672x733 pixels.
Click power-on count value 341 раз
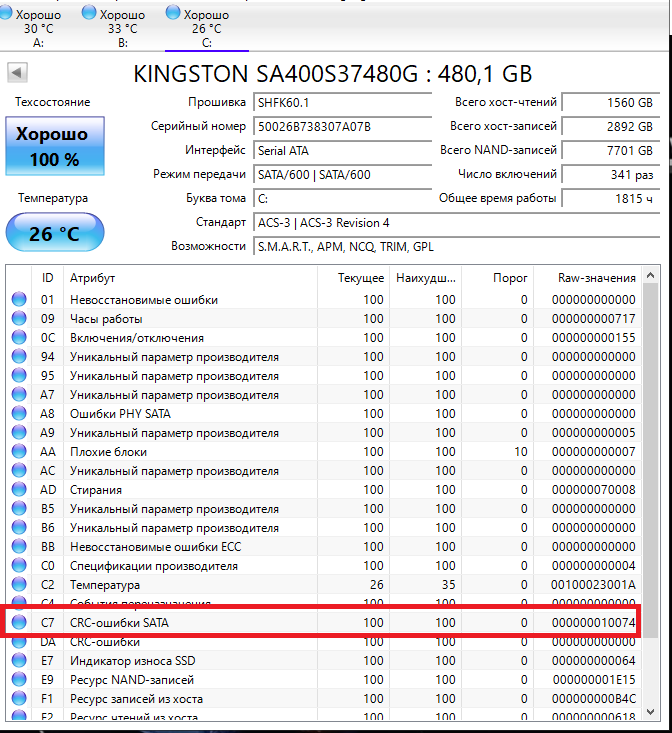click(611, 174)
